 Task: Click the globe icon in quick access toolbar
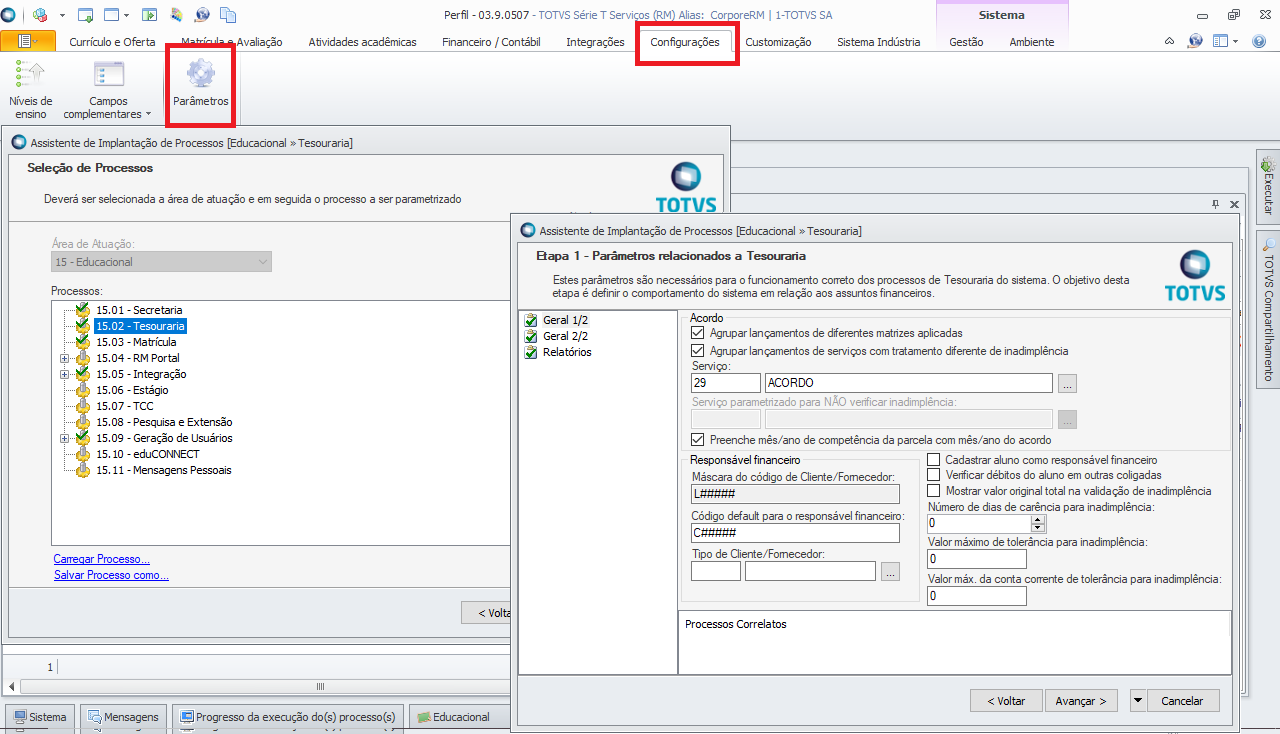pos(202,15)
